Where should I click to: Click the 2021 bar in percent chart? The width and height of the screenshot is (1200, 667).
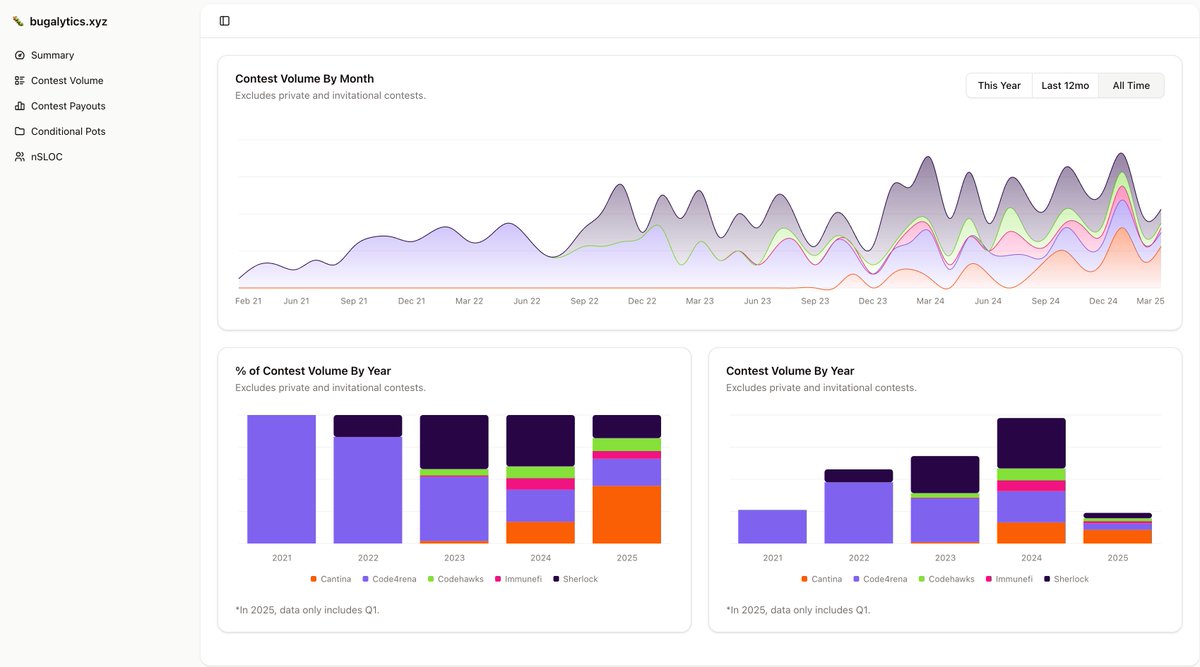click(x=282, y=479)
